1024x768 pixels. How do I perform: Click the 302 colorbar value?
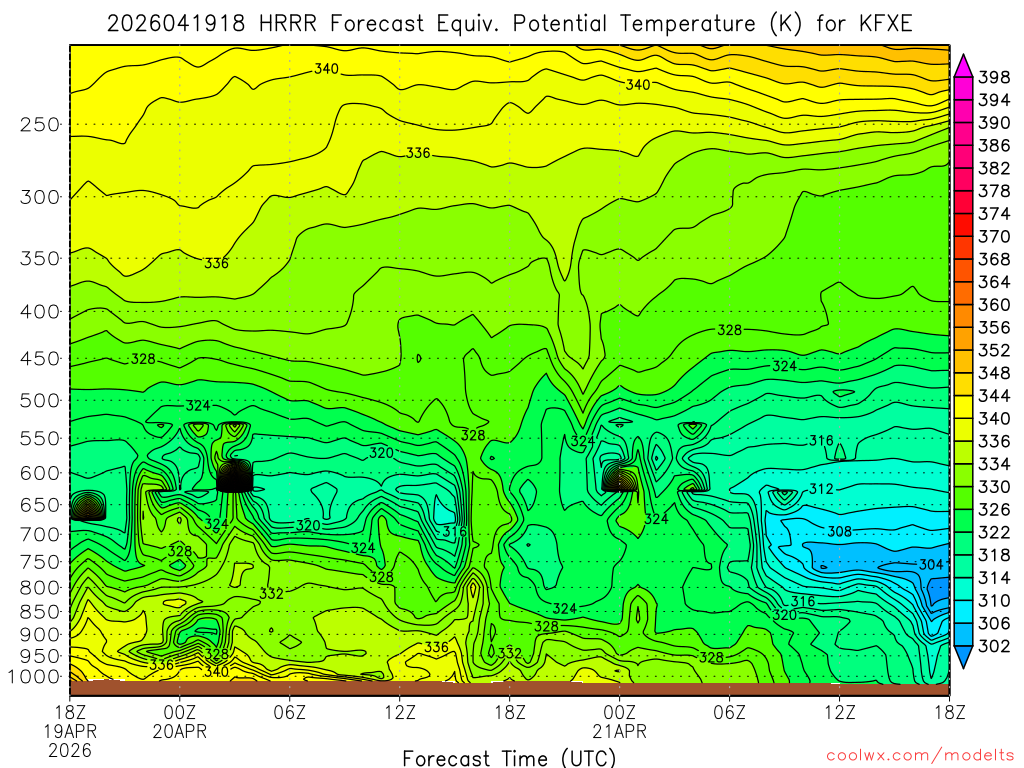994,646
